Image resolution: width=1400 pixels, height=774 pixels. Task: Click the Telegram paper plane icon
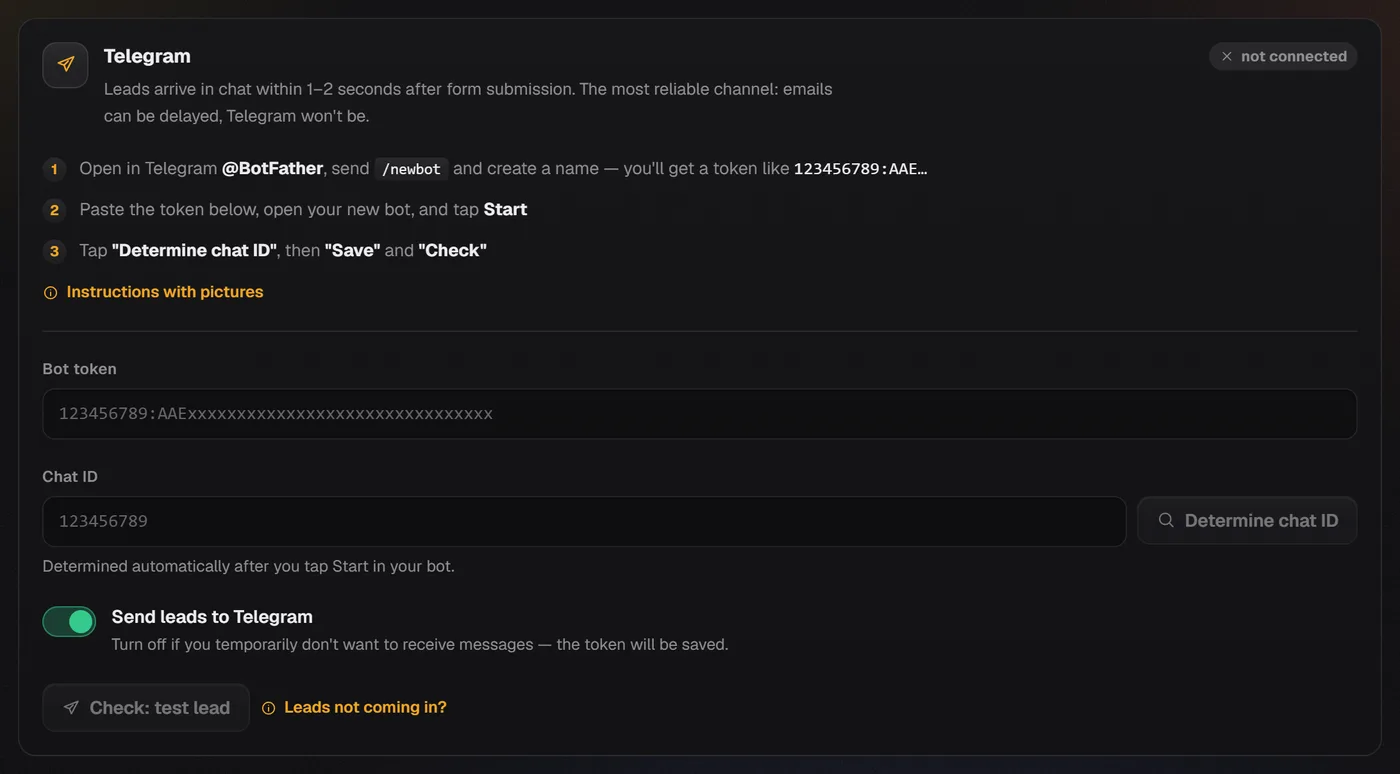click(x=65, y=65)
